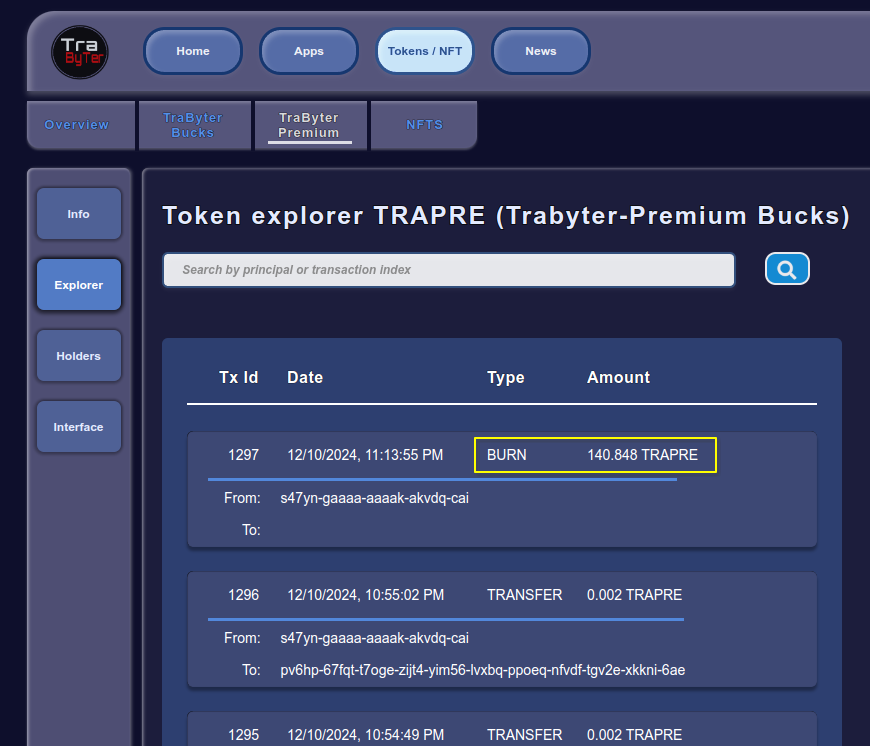Click transaction id 1295

[x=244, y=735]
